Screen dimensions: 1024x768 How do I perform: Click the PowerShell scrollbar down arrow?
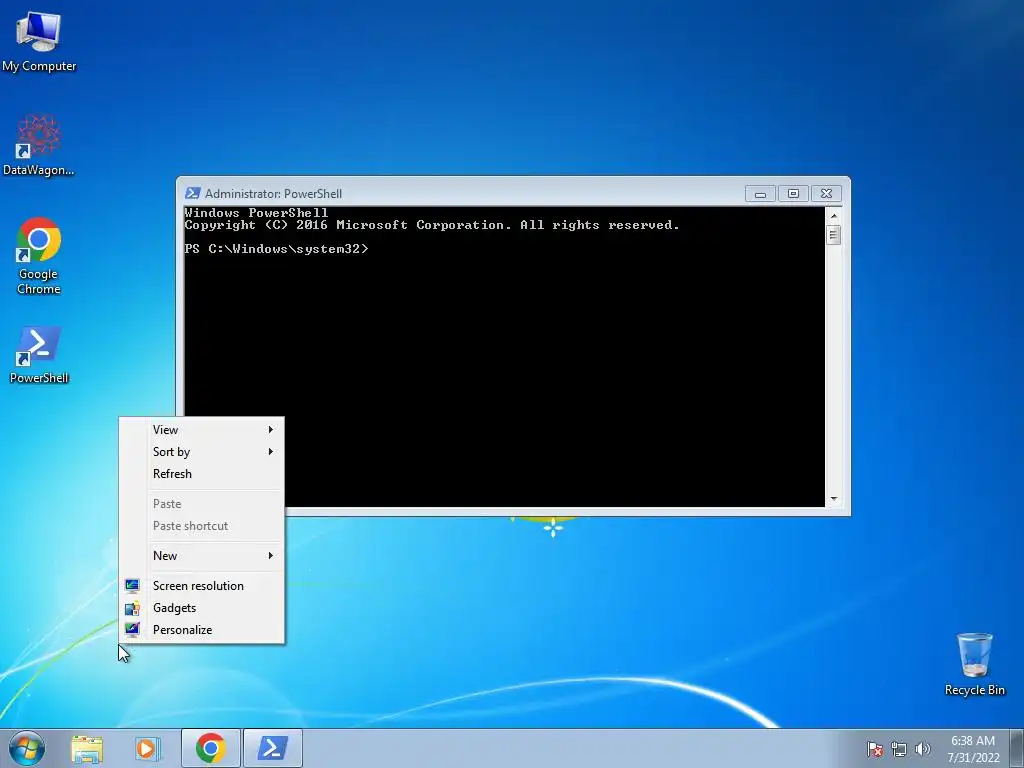pyautogui.click(x=834, y=499)
